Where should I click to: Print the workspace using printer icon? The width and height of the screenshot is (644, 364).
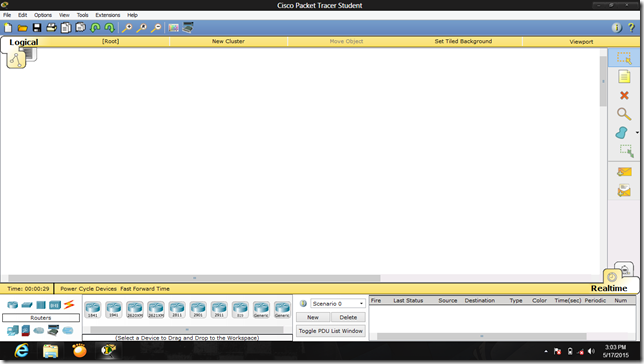[51, 28]
